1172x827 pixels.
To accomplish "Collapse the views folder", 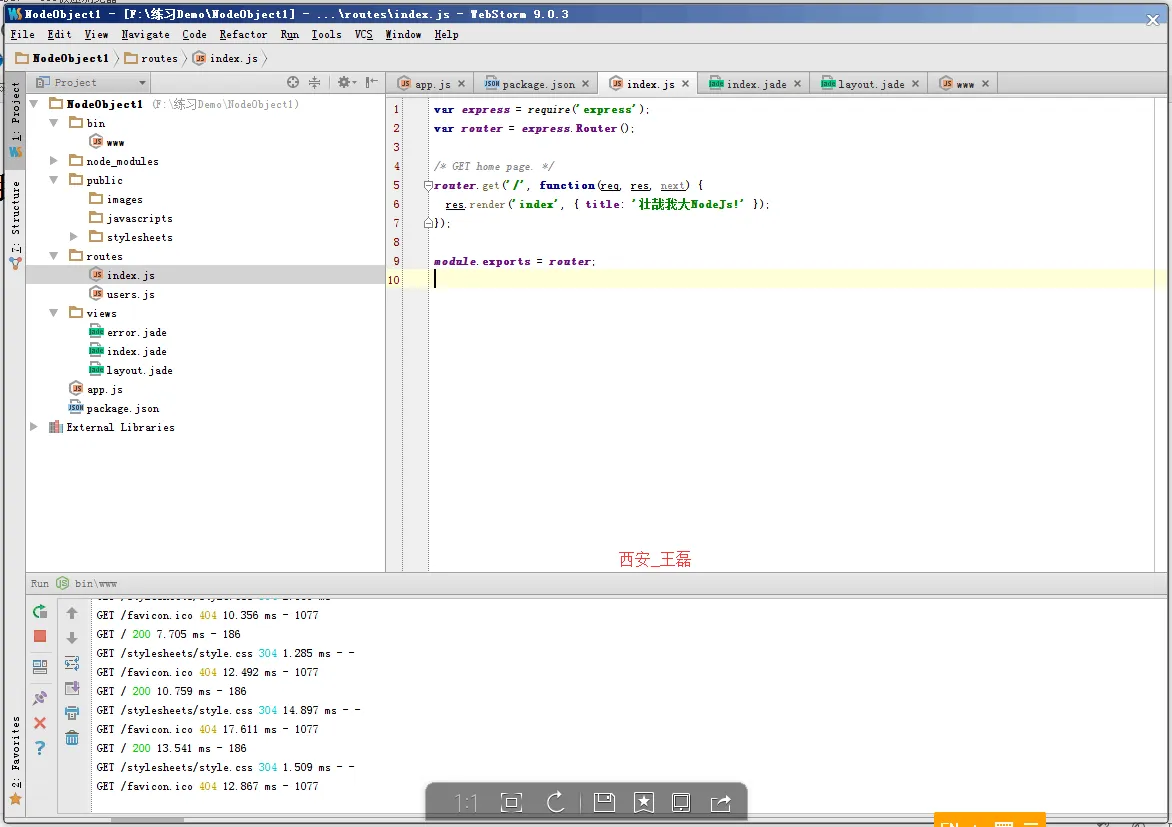I will (54, 313).
